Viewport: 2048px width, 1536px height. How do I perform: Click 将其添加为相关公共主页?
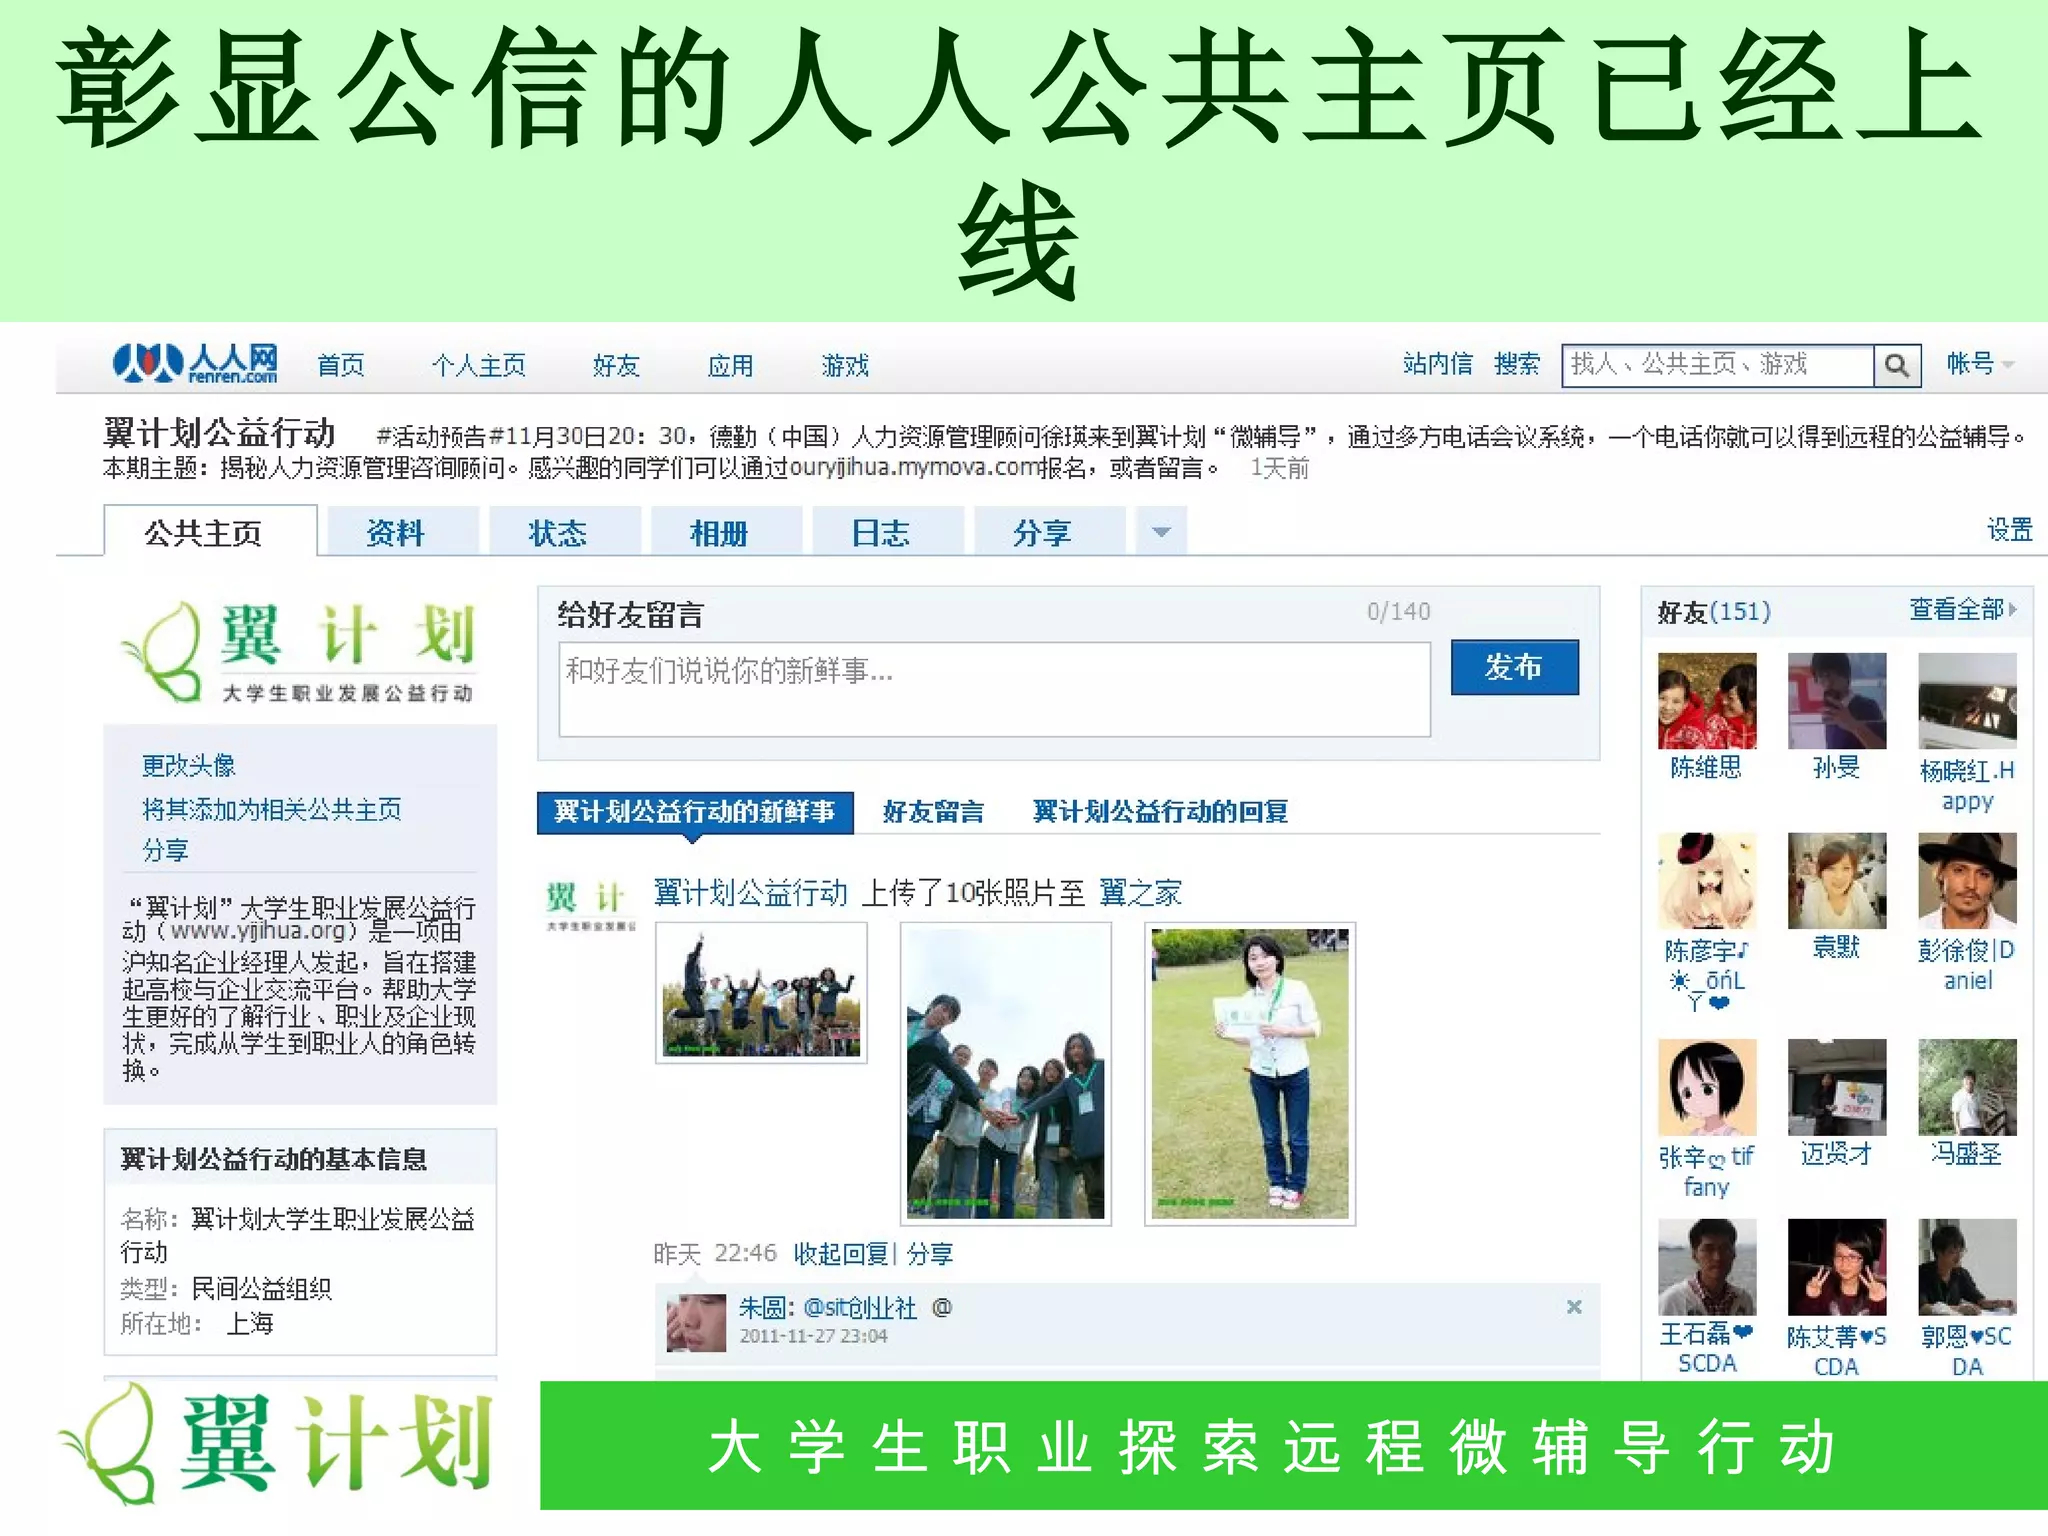(271, 809)
